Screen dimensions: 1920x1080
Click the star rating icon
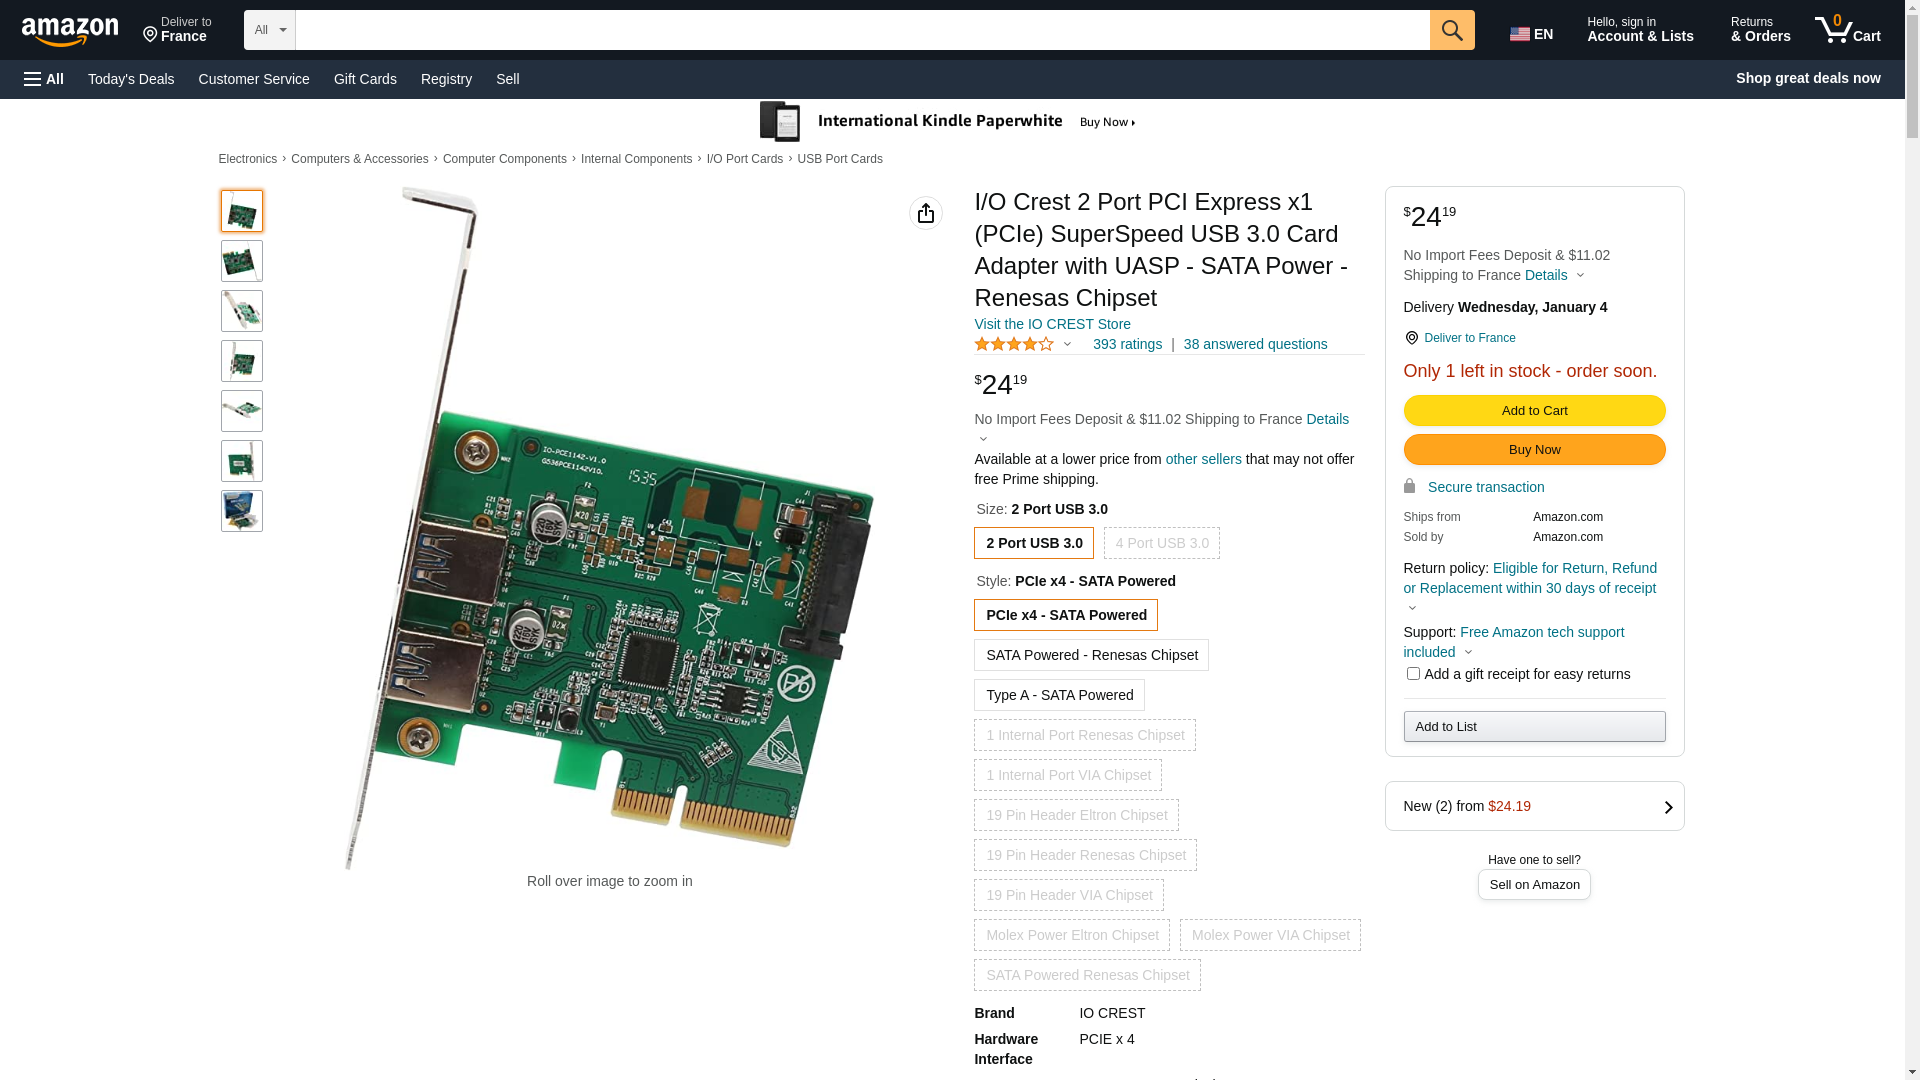tap(1013, 344)
